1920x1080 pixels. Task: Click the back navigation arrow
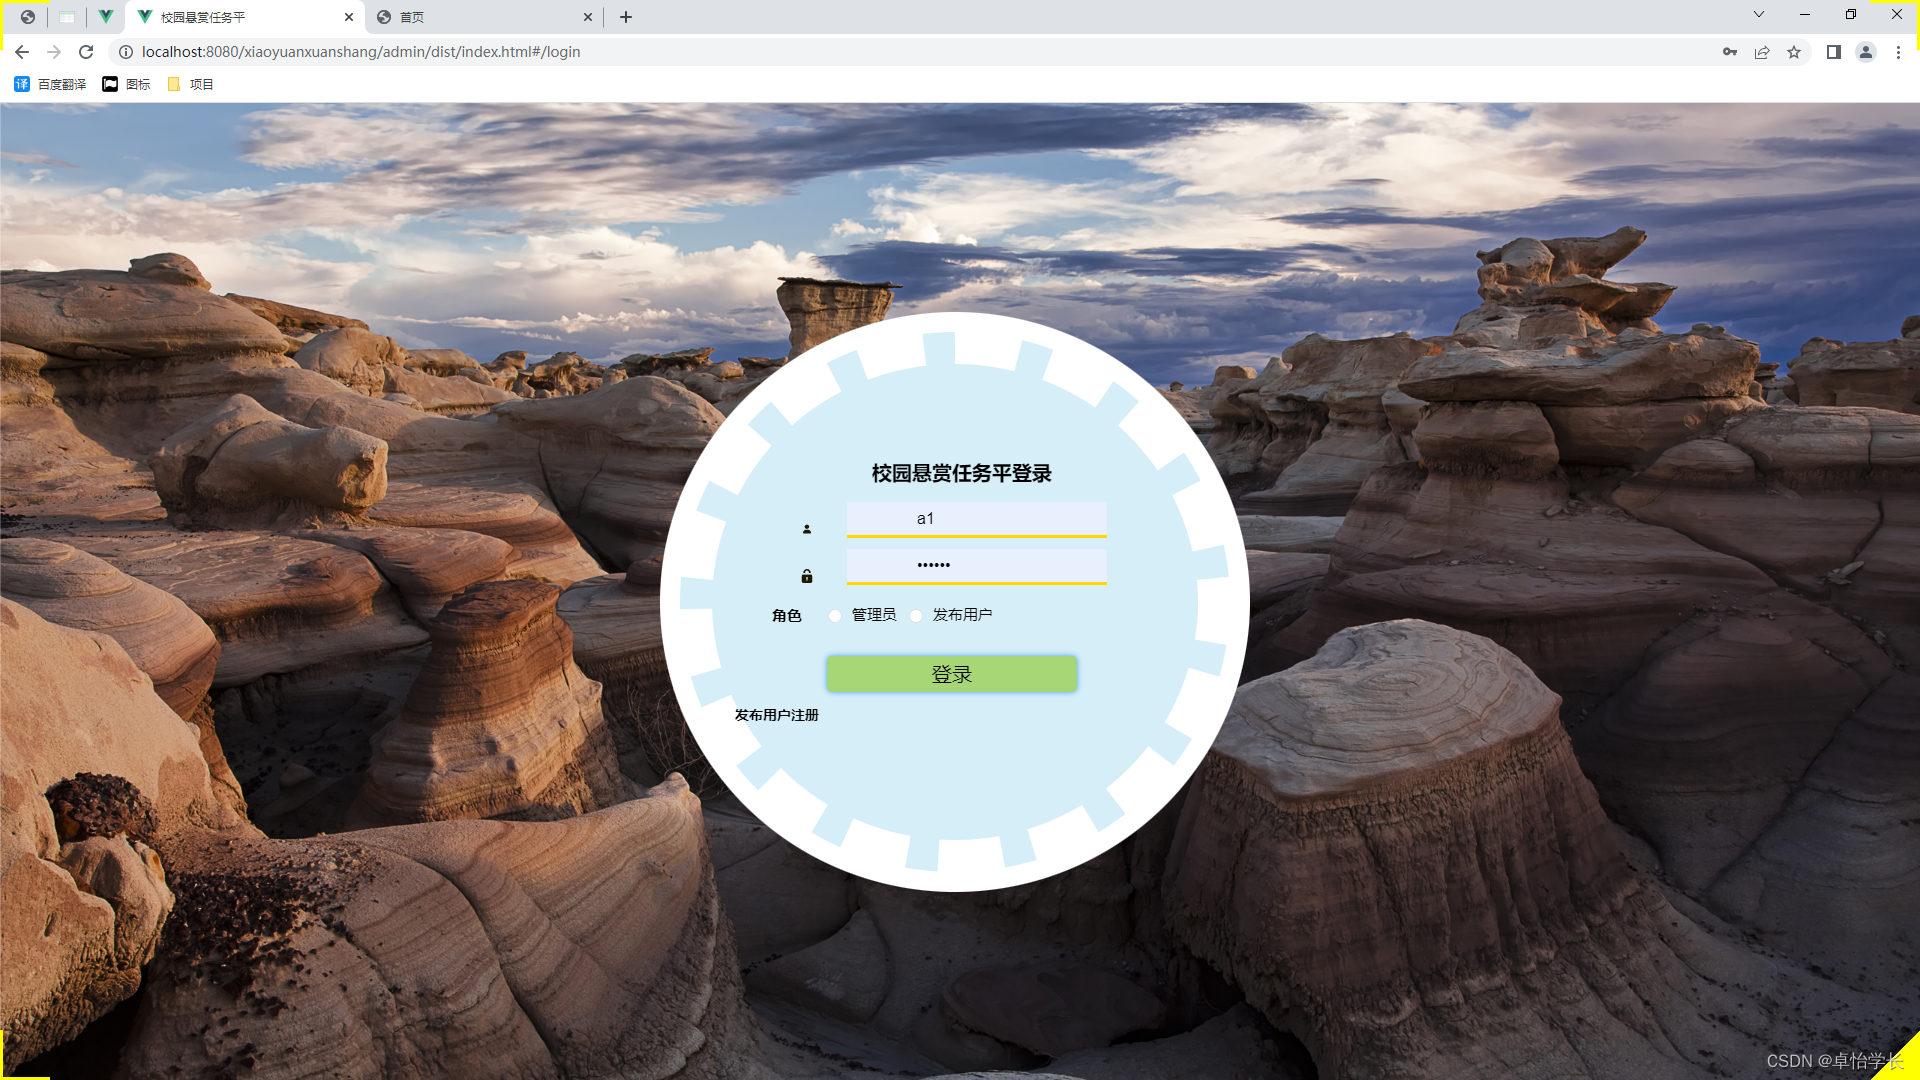pyautogui.click(x=22, y=52)
